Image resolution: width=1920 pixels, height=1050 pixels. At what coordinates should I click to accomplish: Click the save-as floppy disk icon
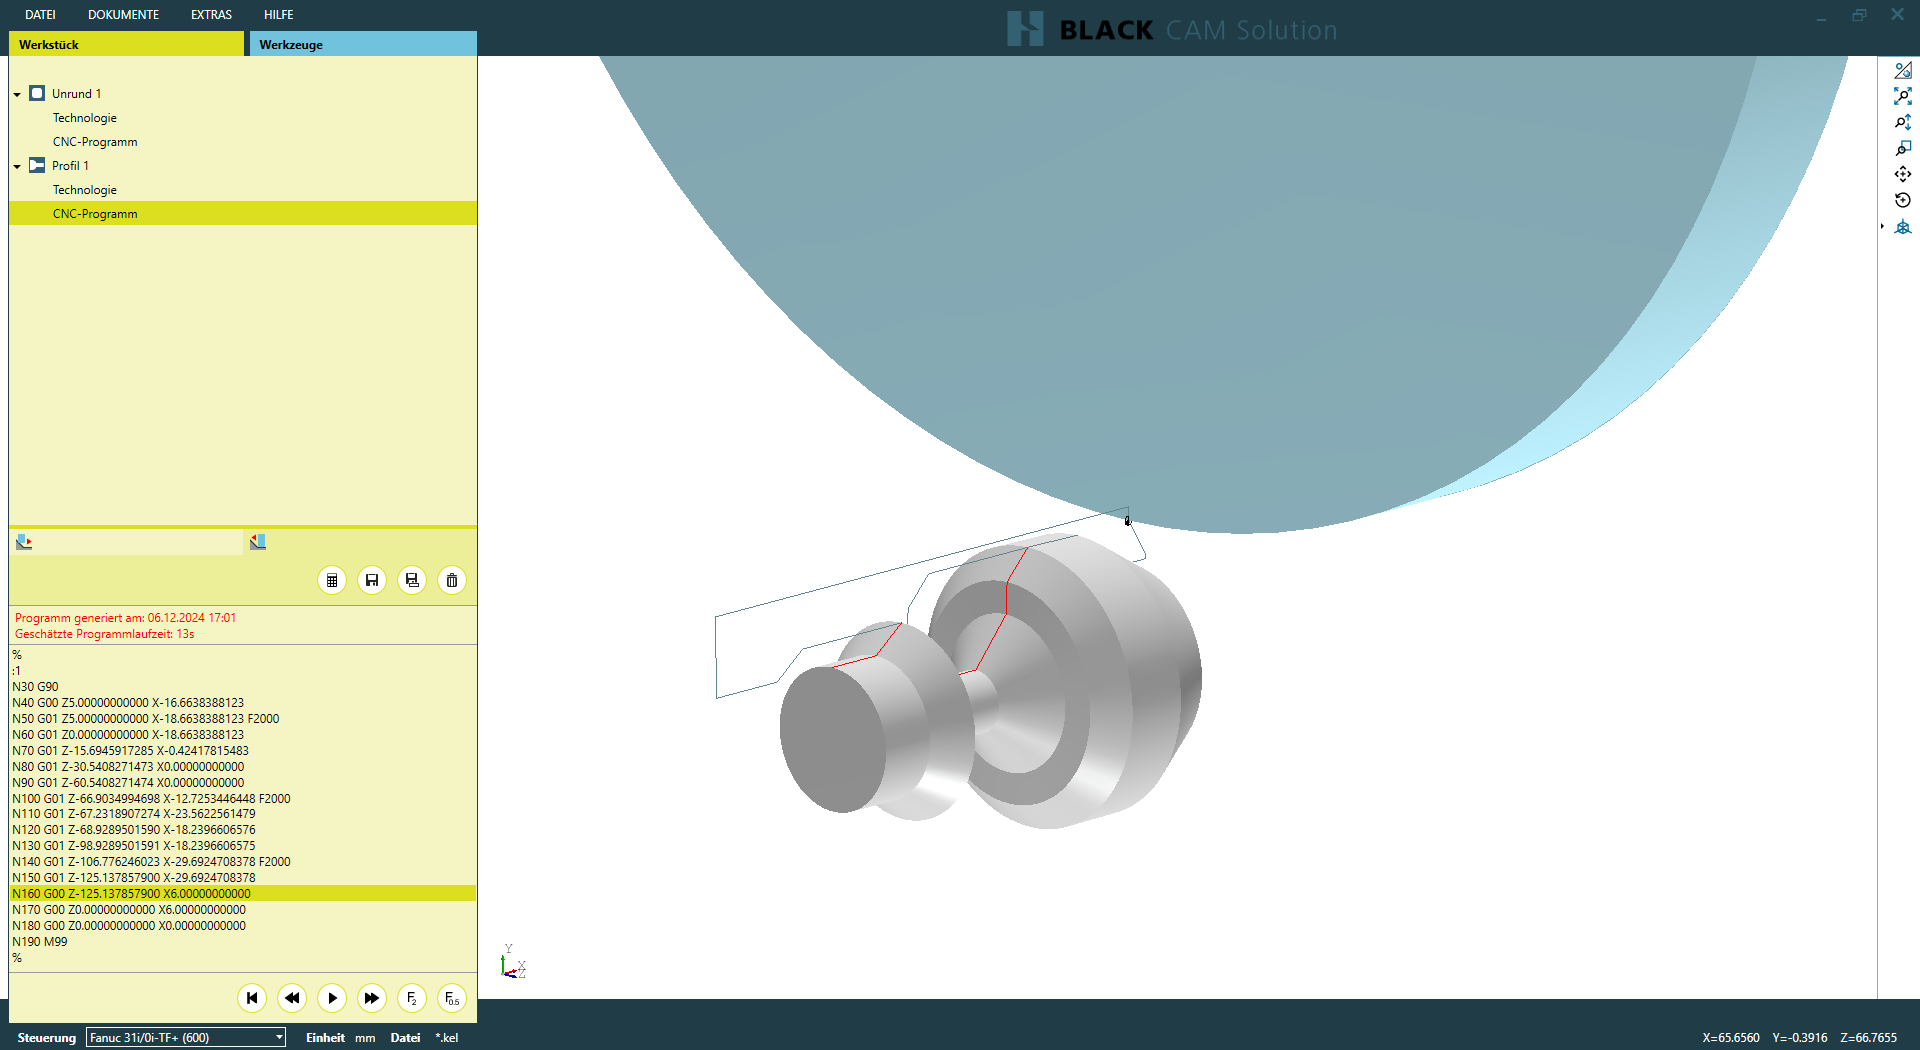click(412, 581)
